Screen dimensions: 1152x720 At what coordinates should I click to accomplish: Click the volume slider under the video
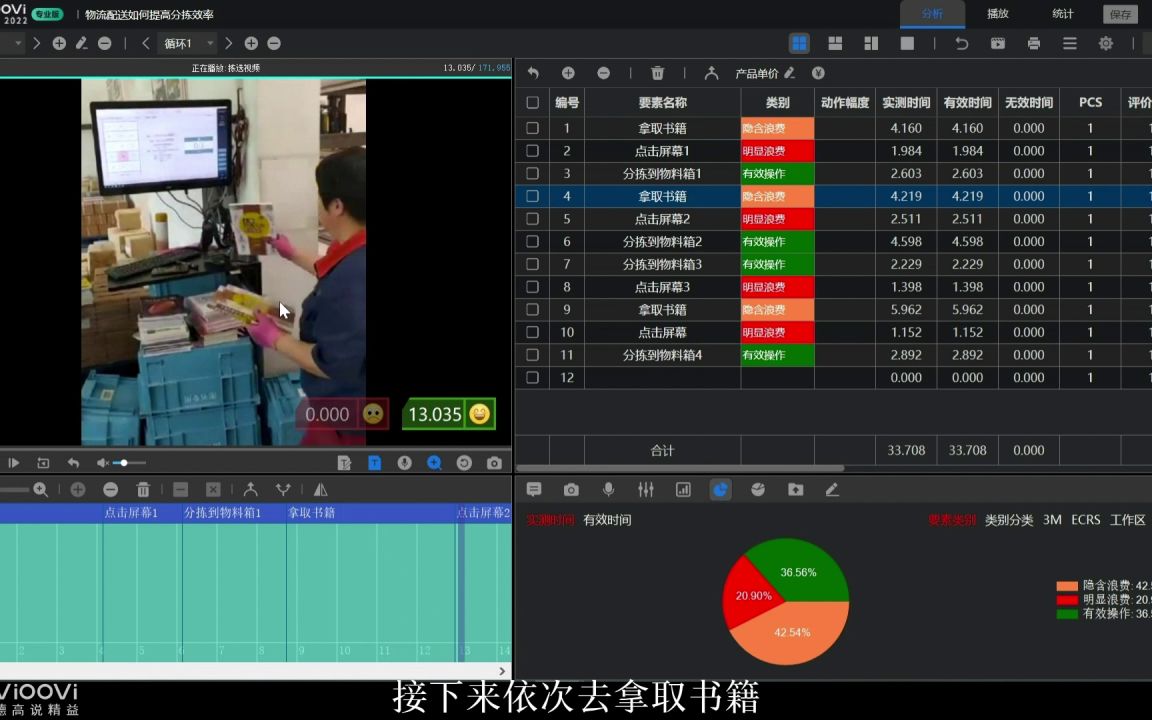[124, 462]
